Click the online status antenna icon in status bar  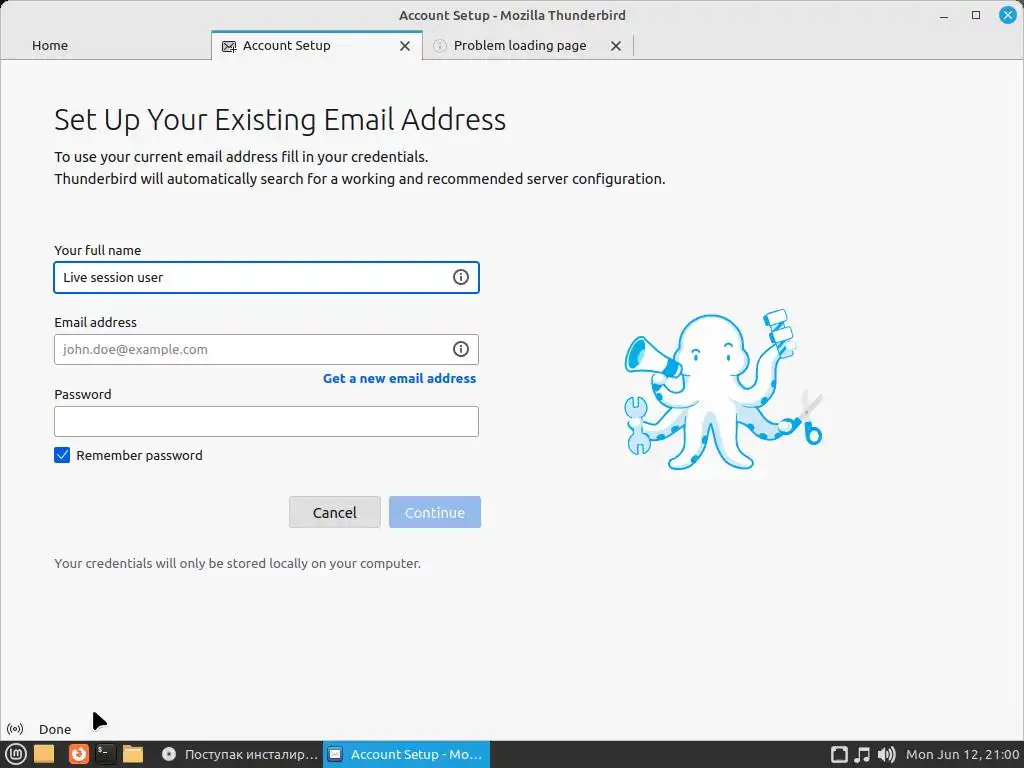pyautogui.click(x=15, y=729)
